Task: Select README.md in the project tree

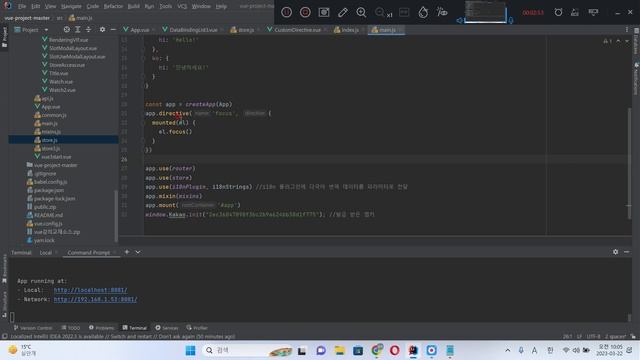Action: [48, 215]
